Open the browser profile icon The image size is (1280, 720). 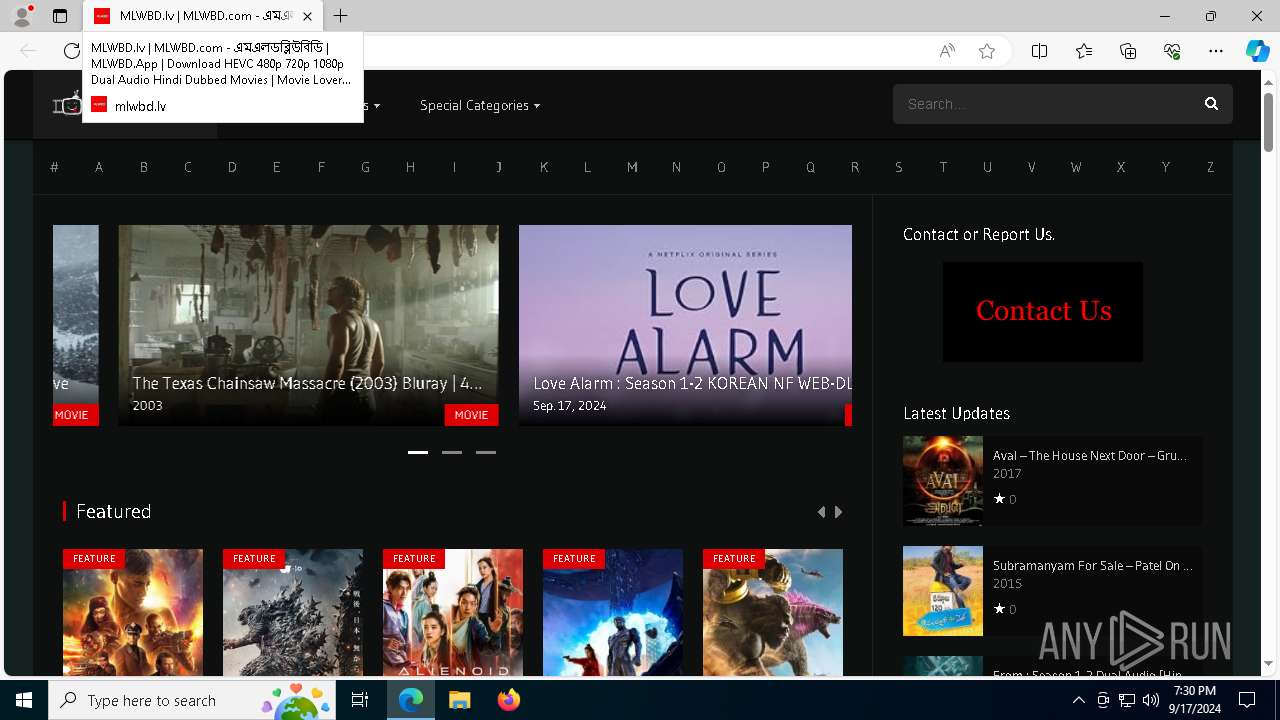tap(22, 16)
